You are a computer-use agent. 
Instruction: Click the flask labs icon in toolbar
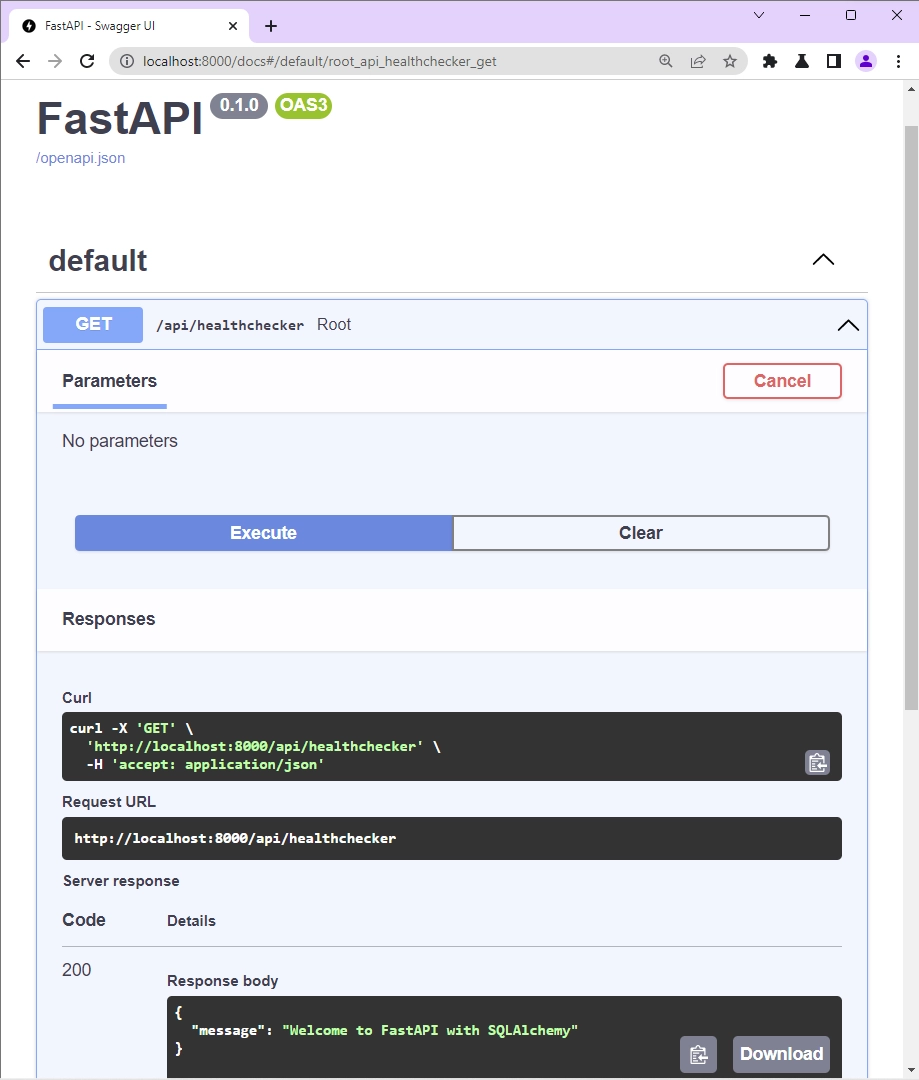click(x=802, y=61)
